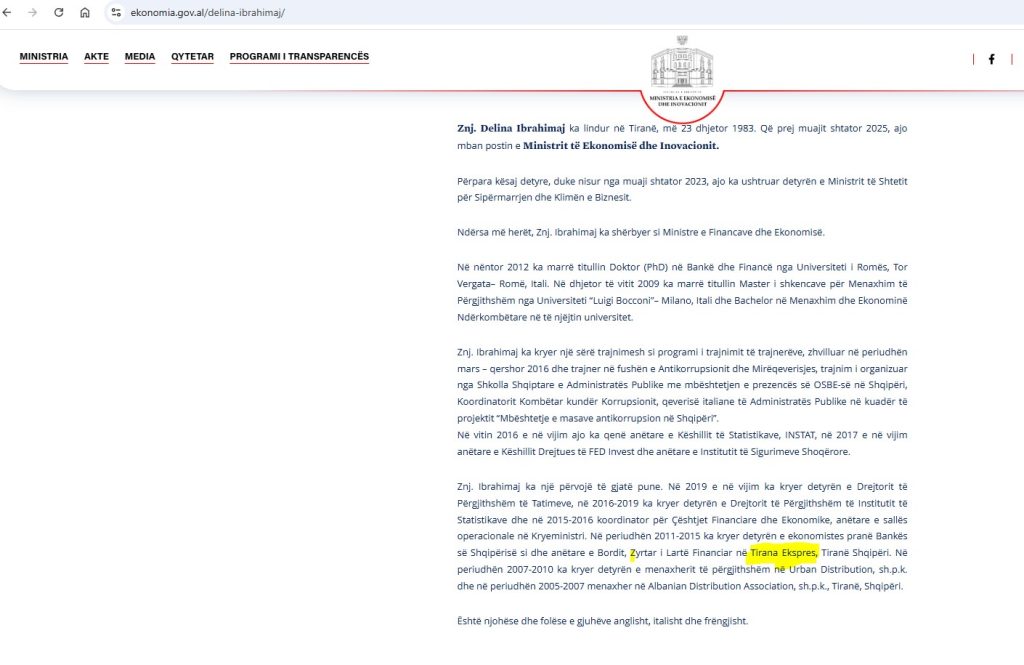This screenshot has height=665, width=1024.
Task: Open PROGRAMI I TRANSPARENCËS menu
Action: point(299,57)
